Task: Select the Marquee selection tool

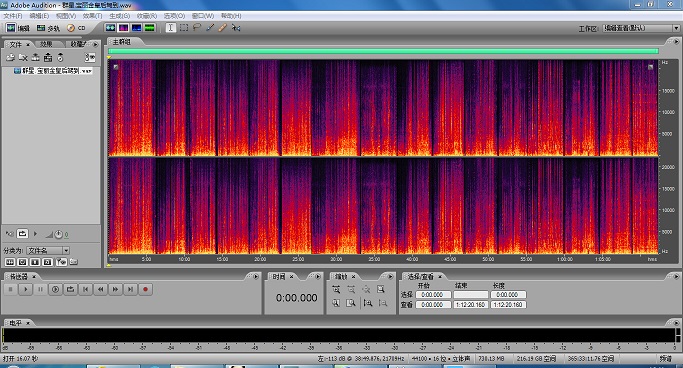Action: (x=184, y=28)
